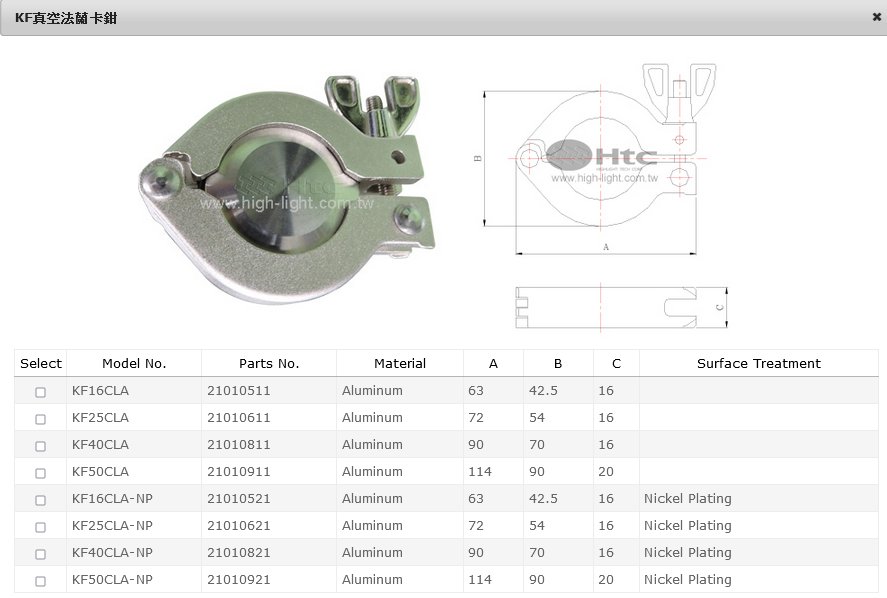This screenshot has width=887, height=598.
Task: Select the KF25CLA row checkbox
Action: (40, 419)
